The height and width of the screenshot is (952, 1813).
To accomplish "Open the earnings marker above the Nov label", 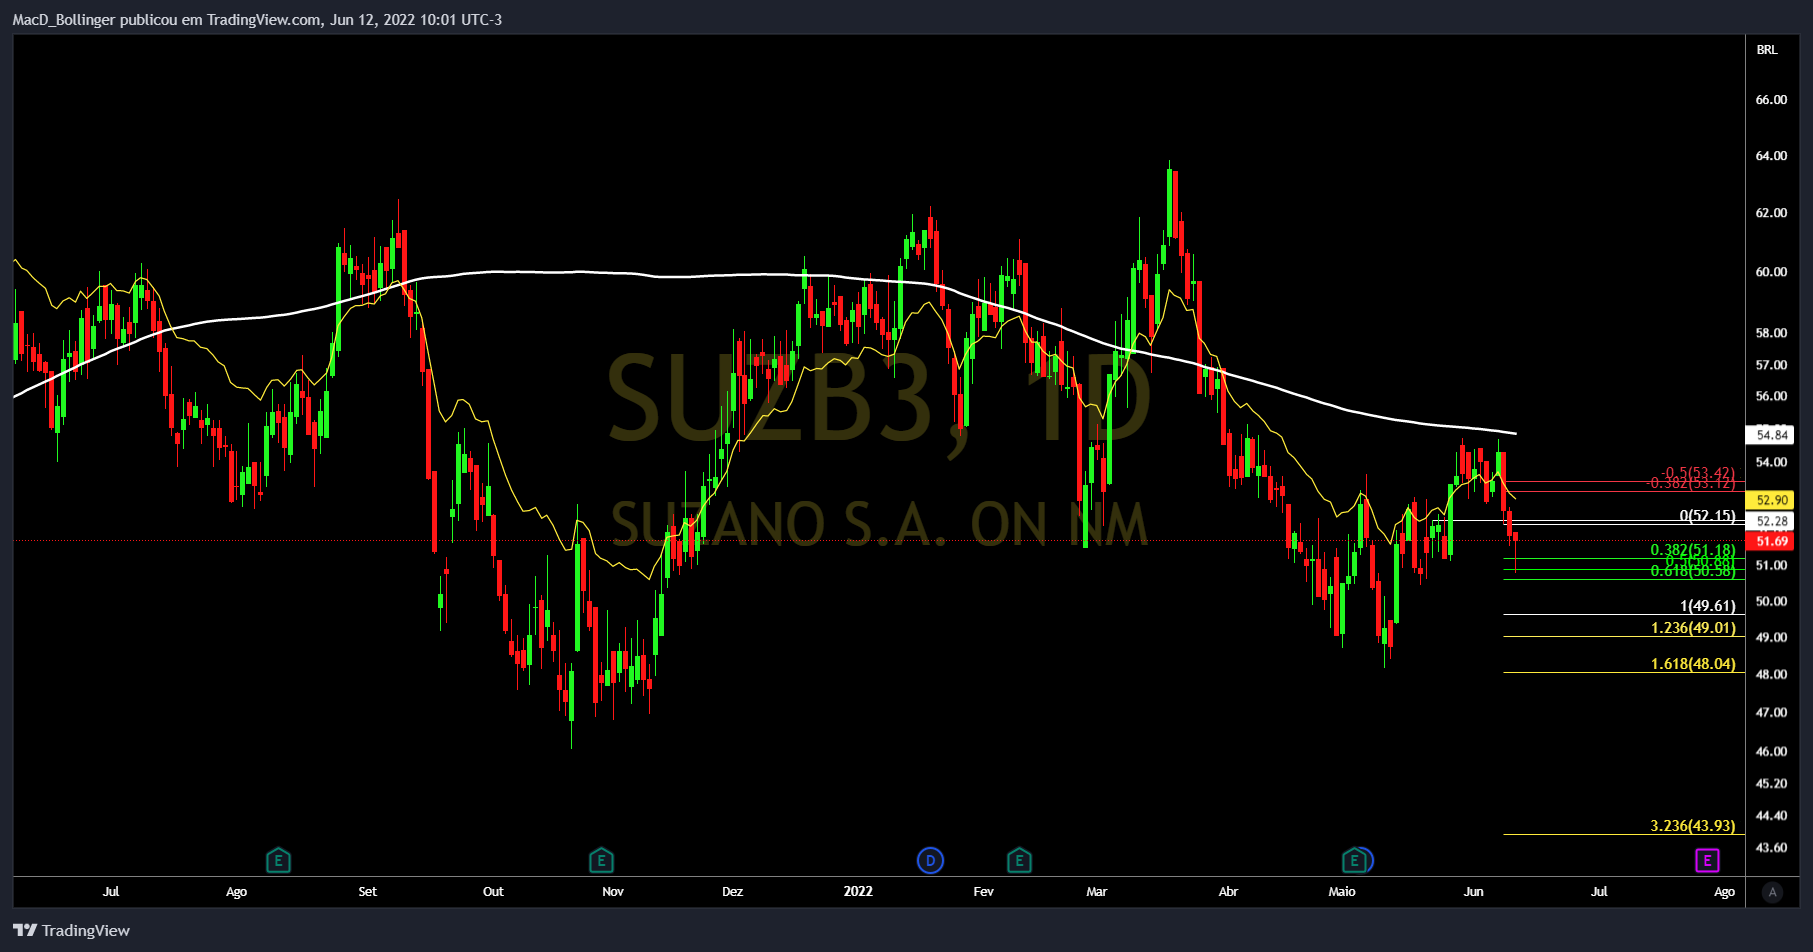I will [601, 860].
